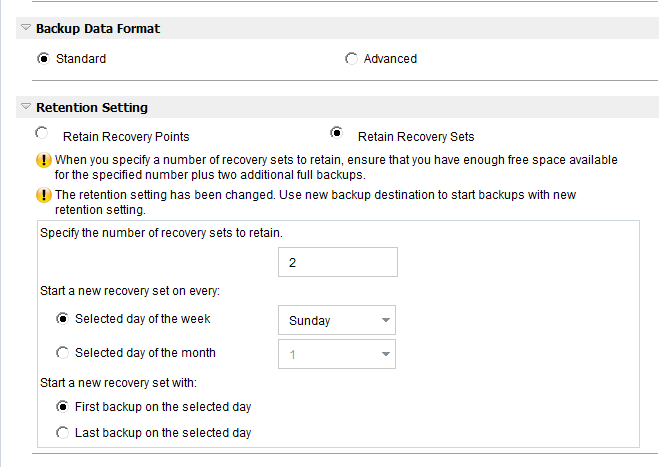Open the day-of-month dropdown showing 1
Image resolution: width=672 pixels, height=467 pixels.
pos(337,354)
